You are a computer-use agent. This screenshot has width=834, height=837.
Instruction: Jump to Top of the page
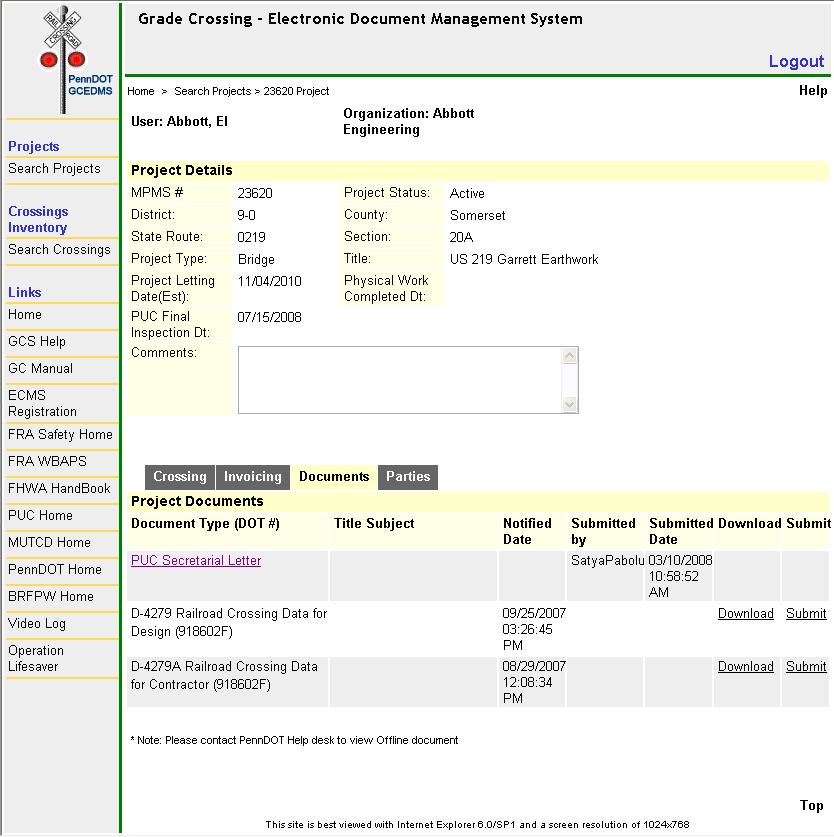click(x=812, y=806)
